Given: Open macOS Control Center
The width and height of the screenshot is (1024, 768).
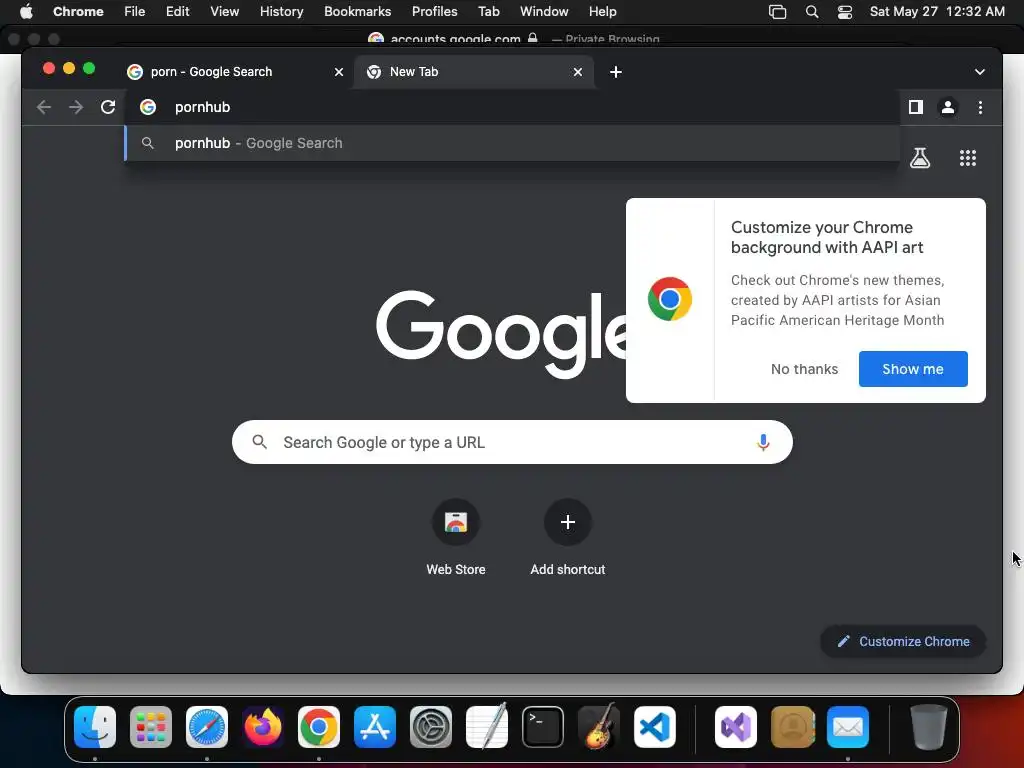Looking at the screenshot, I should click(x=844, y=12).
